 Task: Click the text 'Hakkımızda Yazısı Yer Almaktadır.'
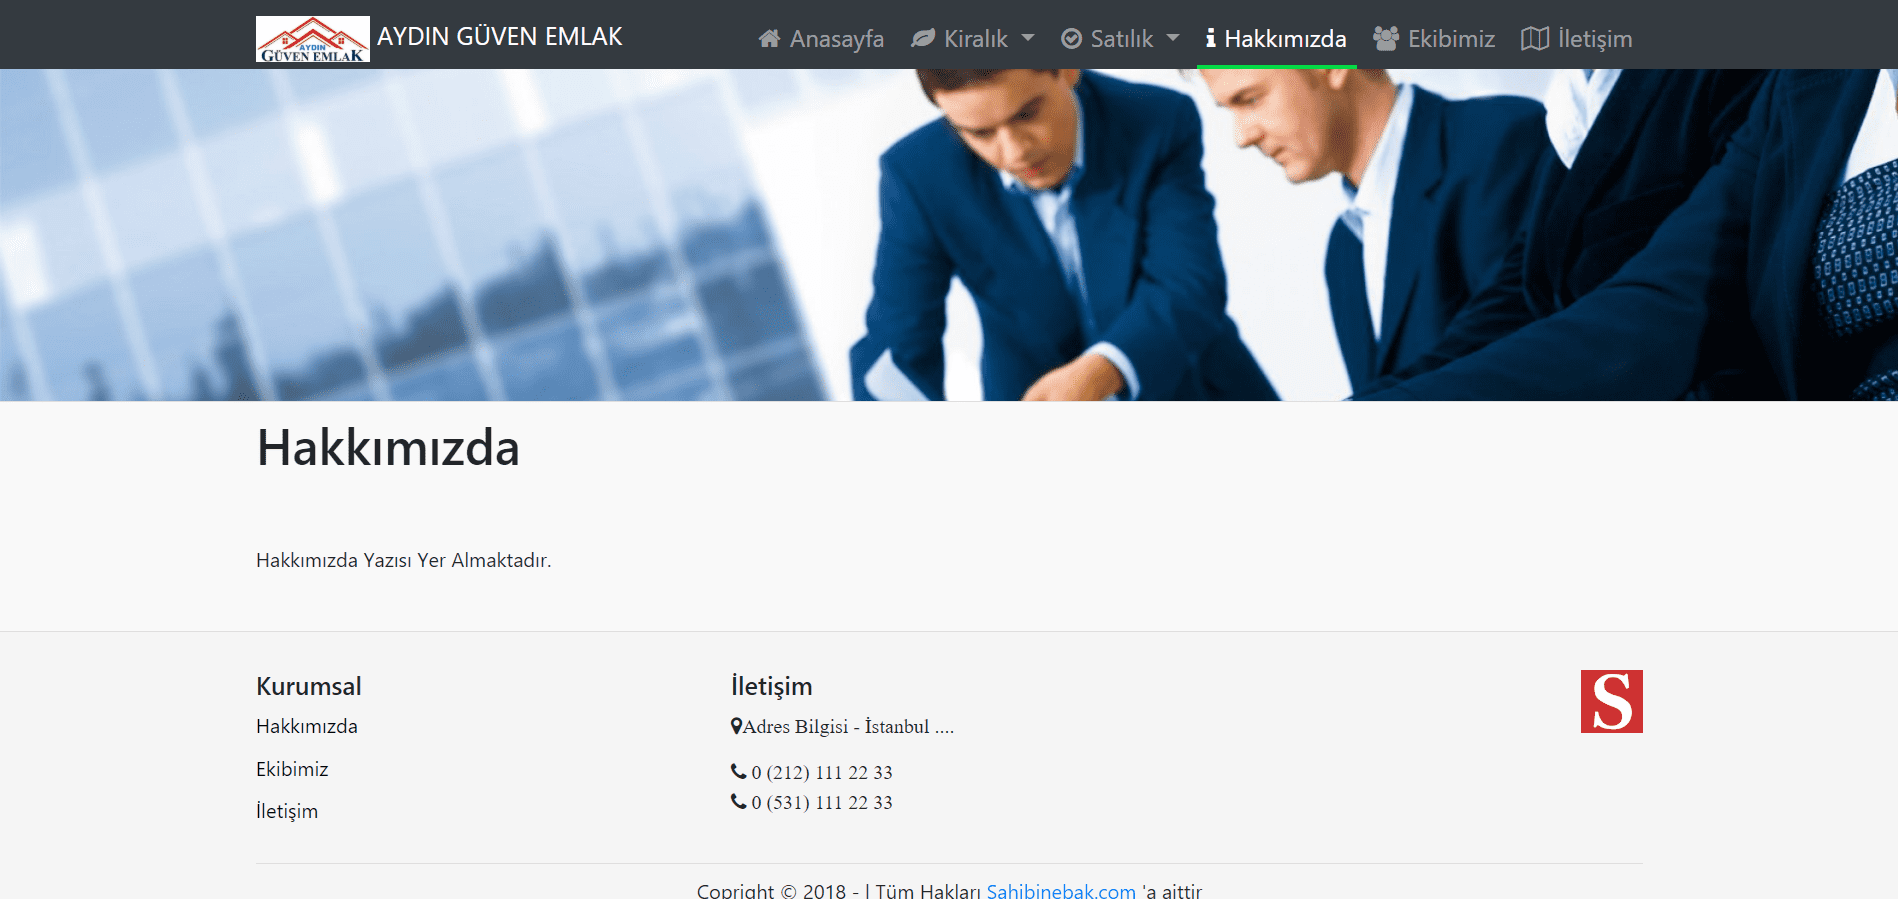(x=404, y=560)
